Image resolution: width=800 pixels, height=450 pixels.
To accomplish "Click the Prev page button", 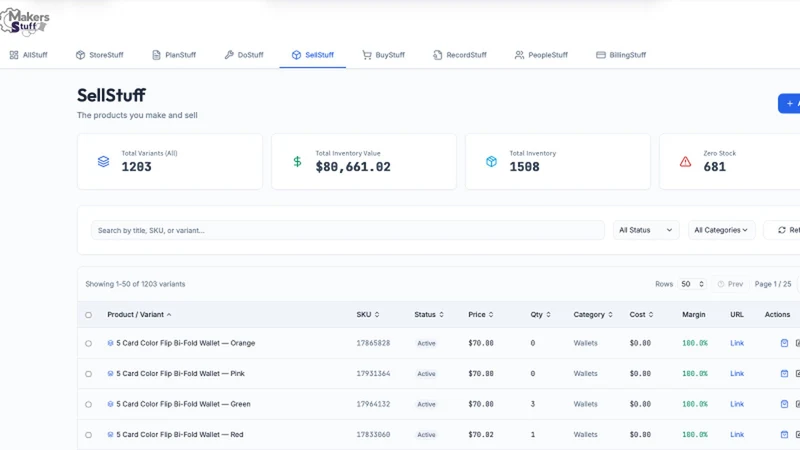I will pyautogui.click(x=730, y=284).
